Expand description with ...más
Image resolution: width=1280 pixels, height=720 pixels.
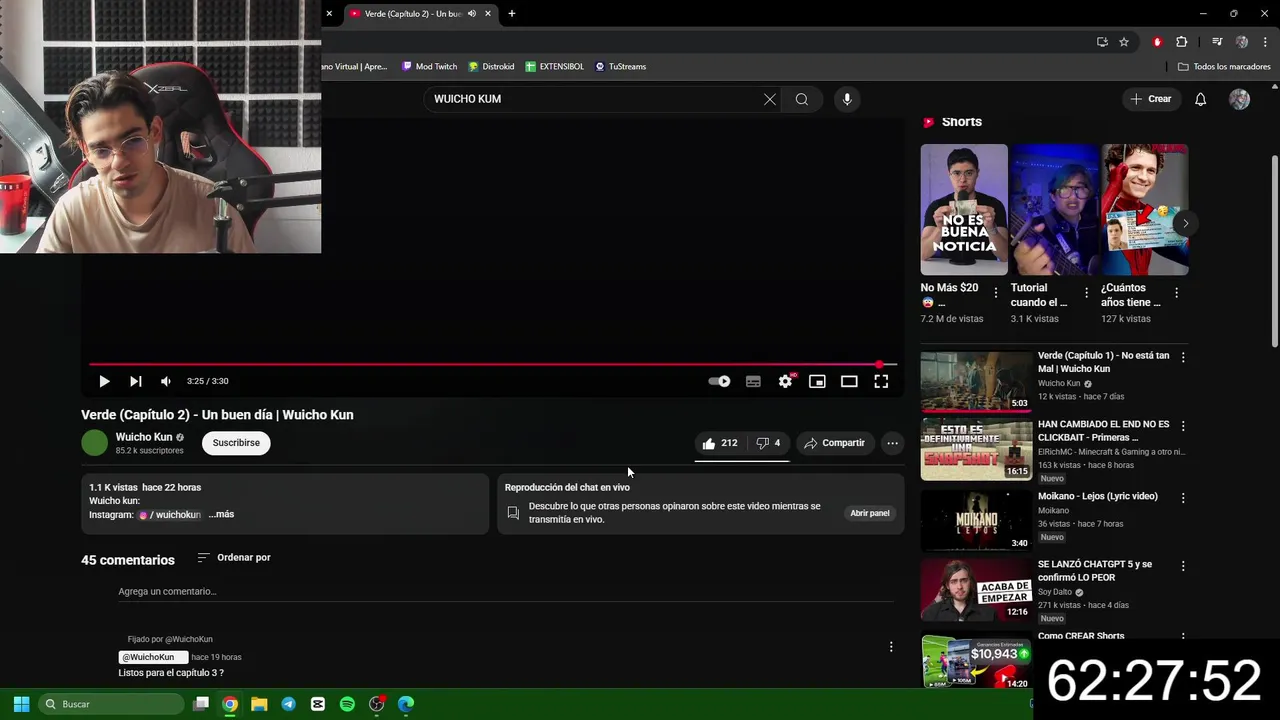[221, 514]
